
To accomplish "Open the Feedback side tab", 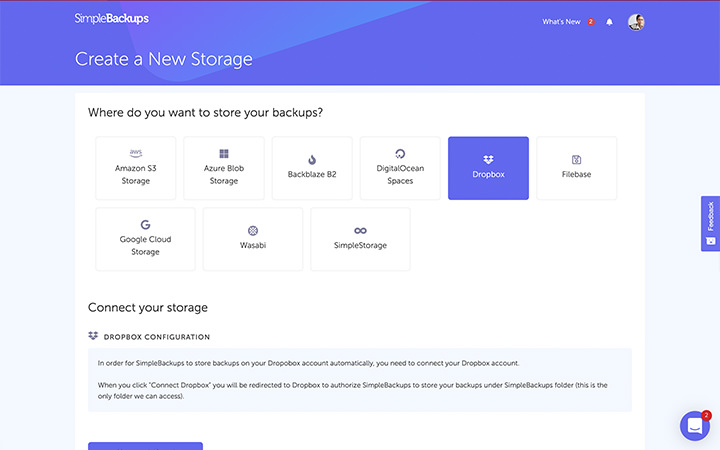I will click(710, 224).
